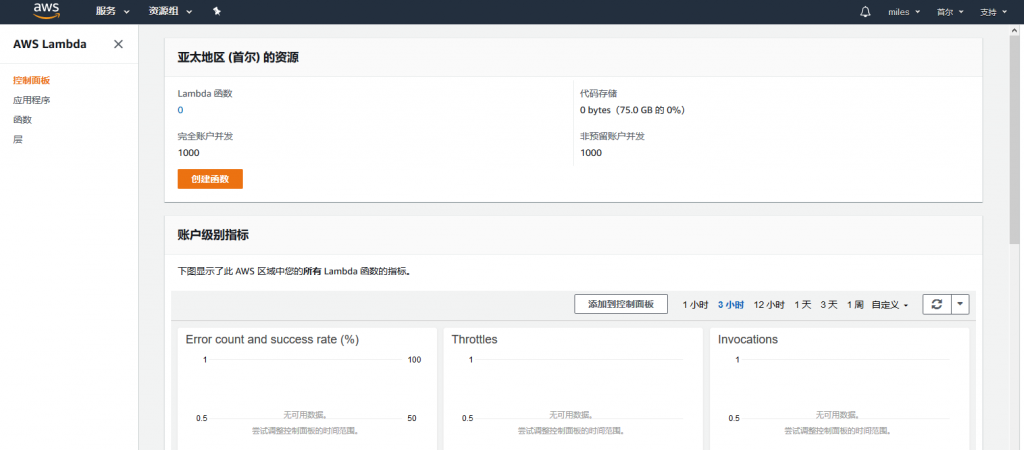1024x450 pixels.
Task: Expand the 资源组 resource groups menu
Action: coord(170,12)
